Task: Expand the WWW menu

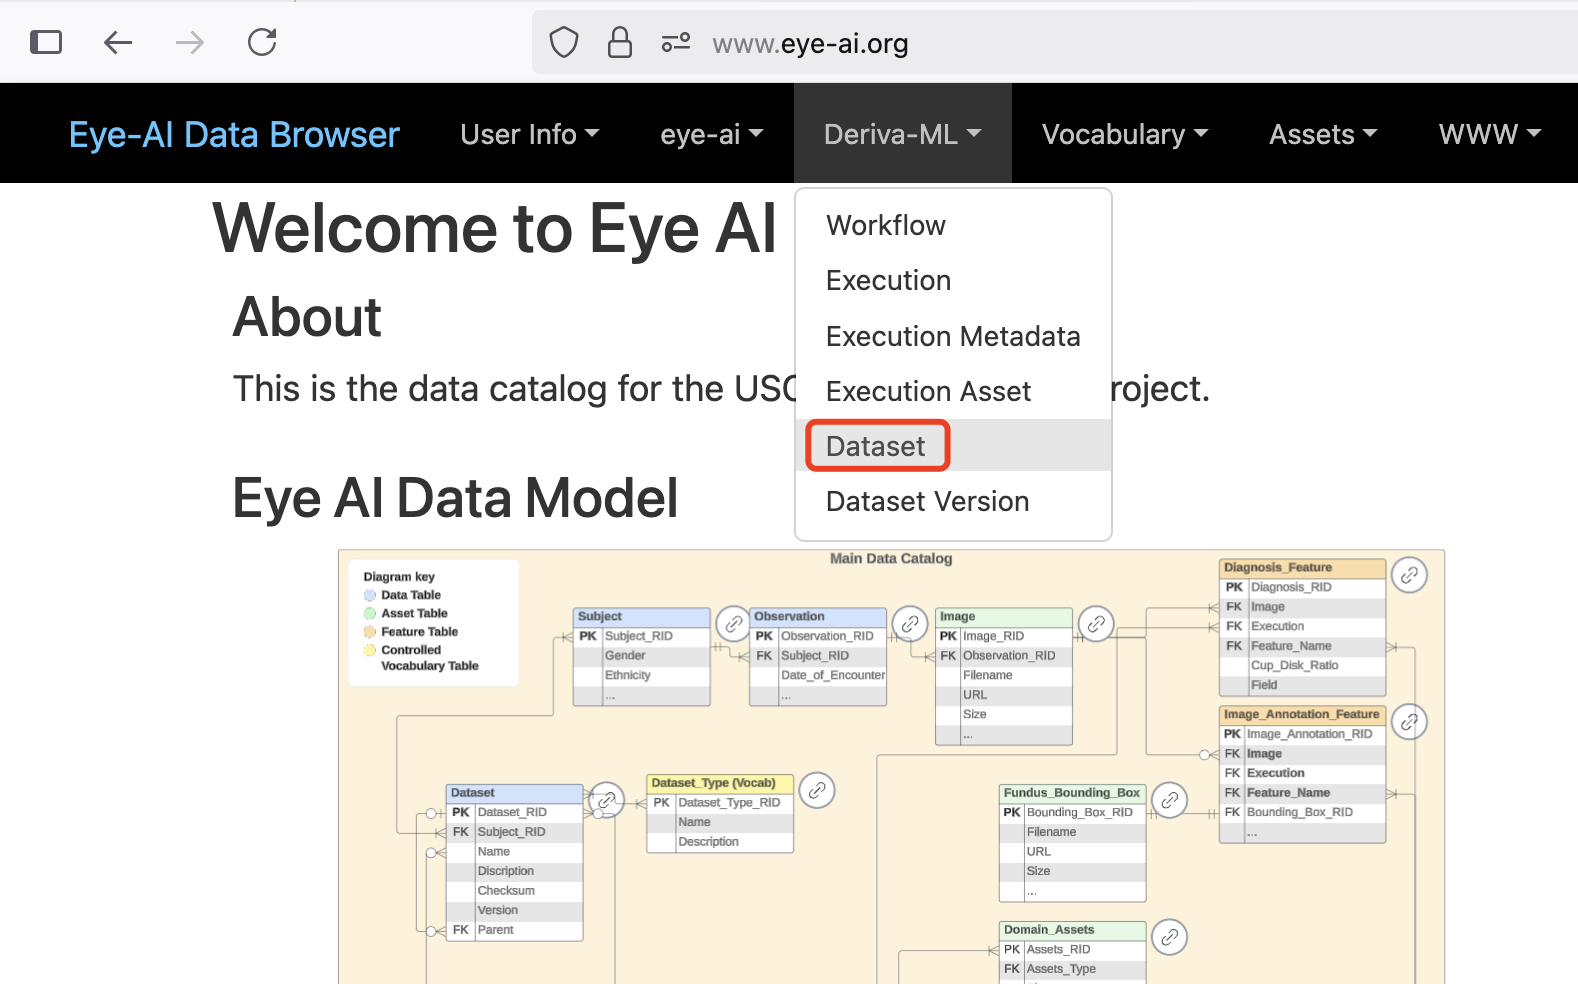Action: click(1489, 134)
